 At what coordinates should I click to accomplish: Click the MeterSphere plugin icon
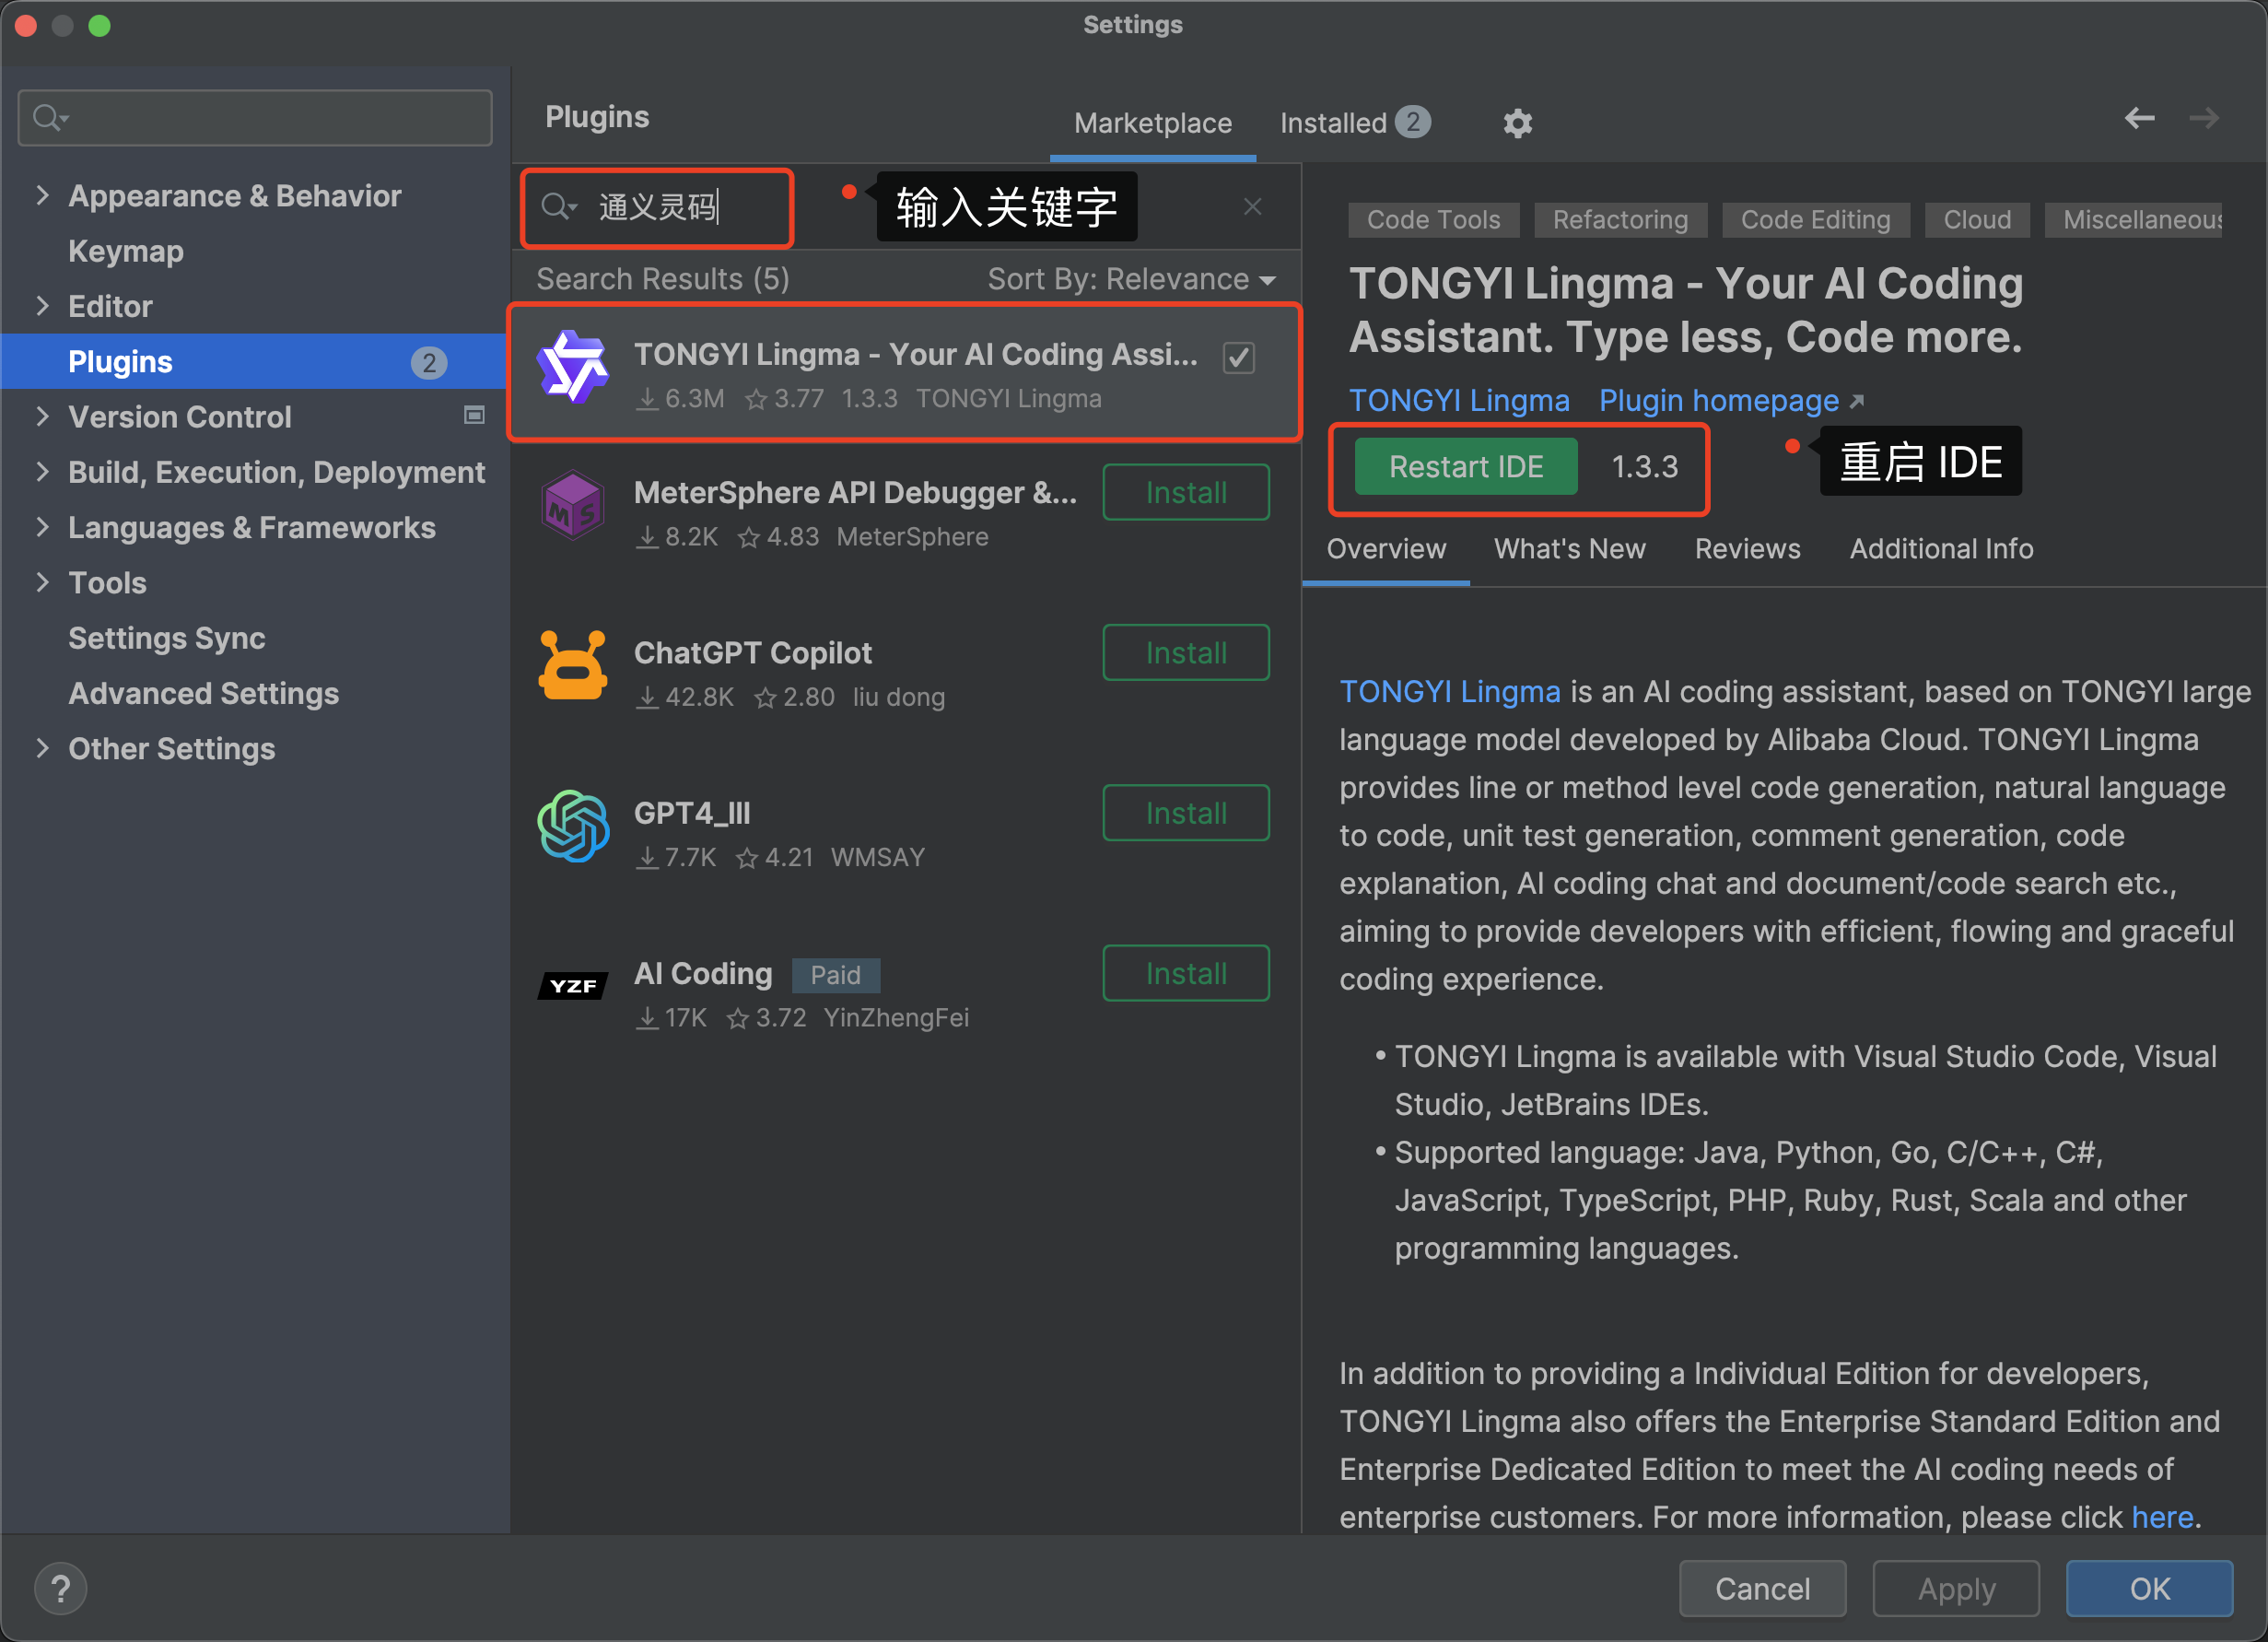tap(572, 505)
